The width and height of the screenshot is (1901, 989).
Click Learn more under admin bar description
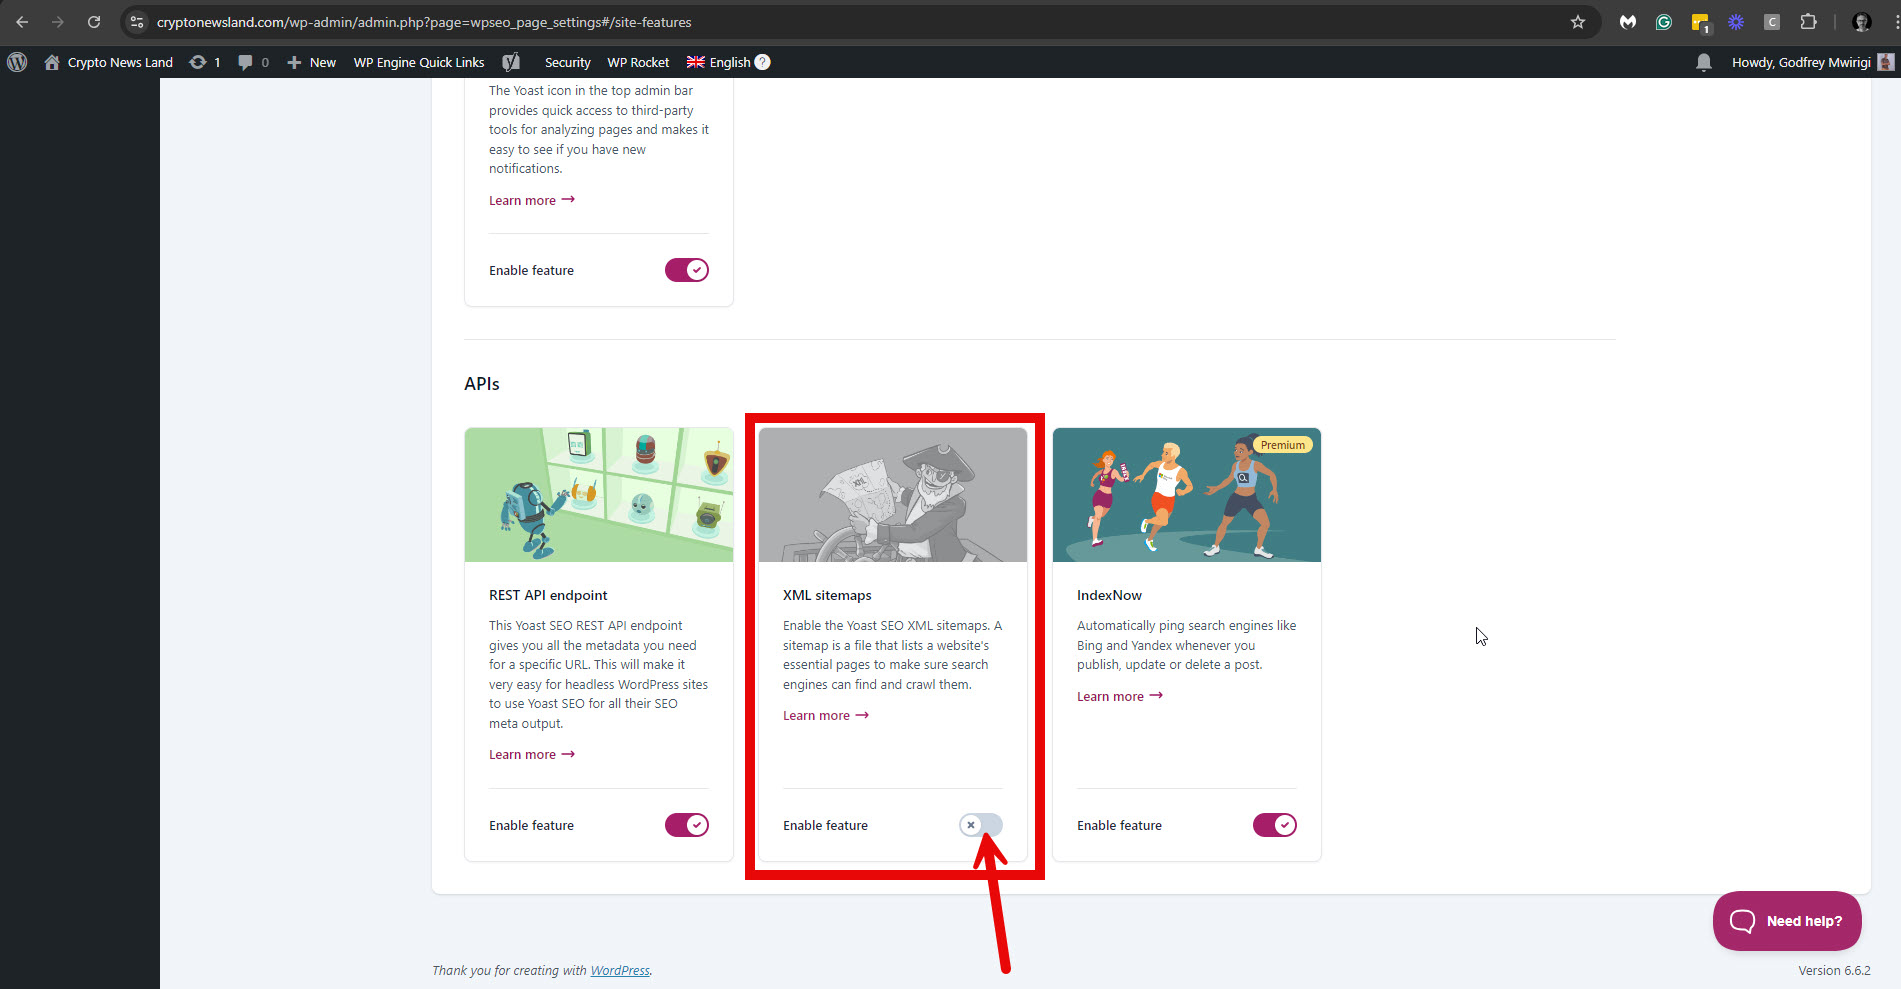point(532,200)
